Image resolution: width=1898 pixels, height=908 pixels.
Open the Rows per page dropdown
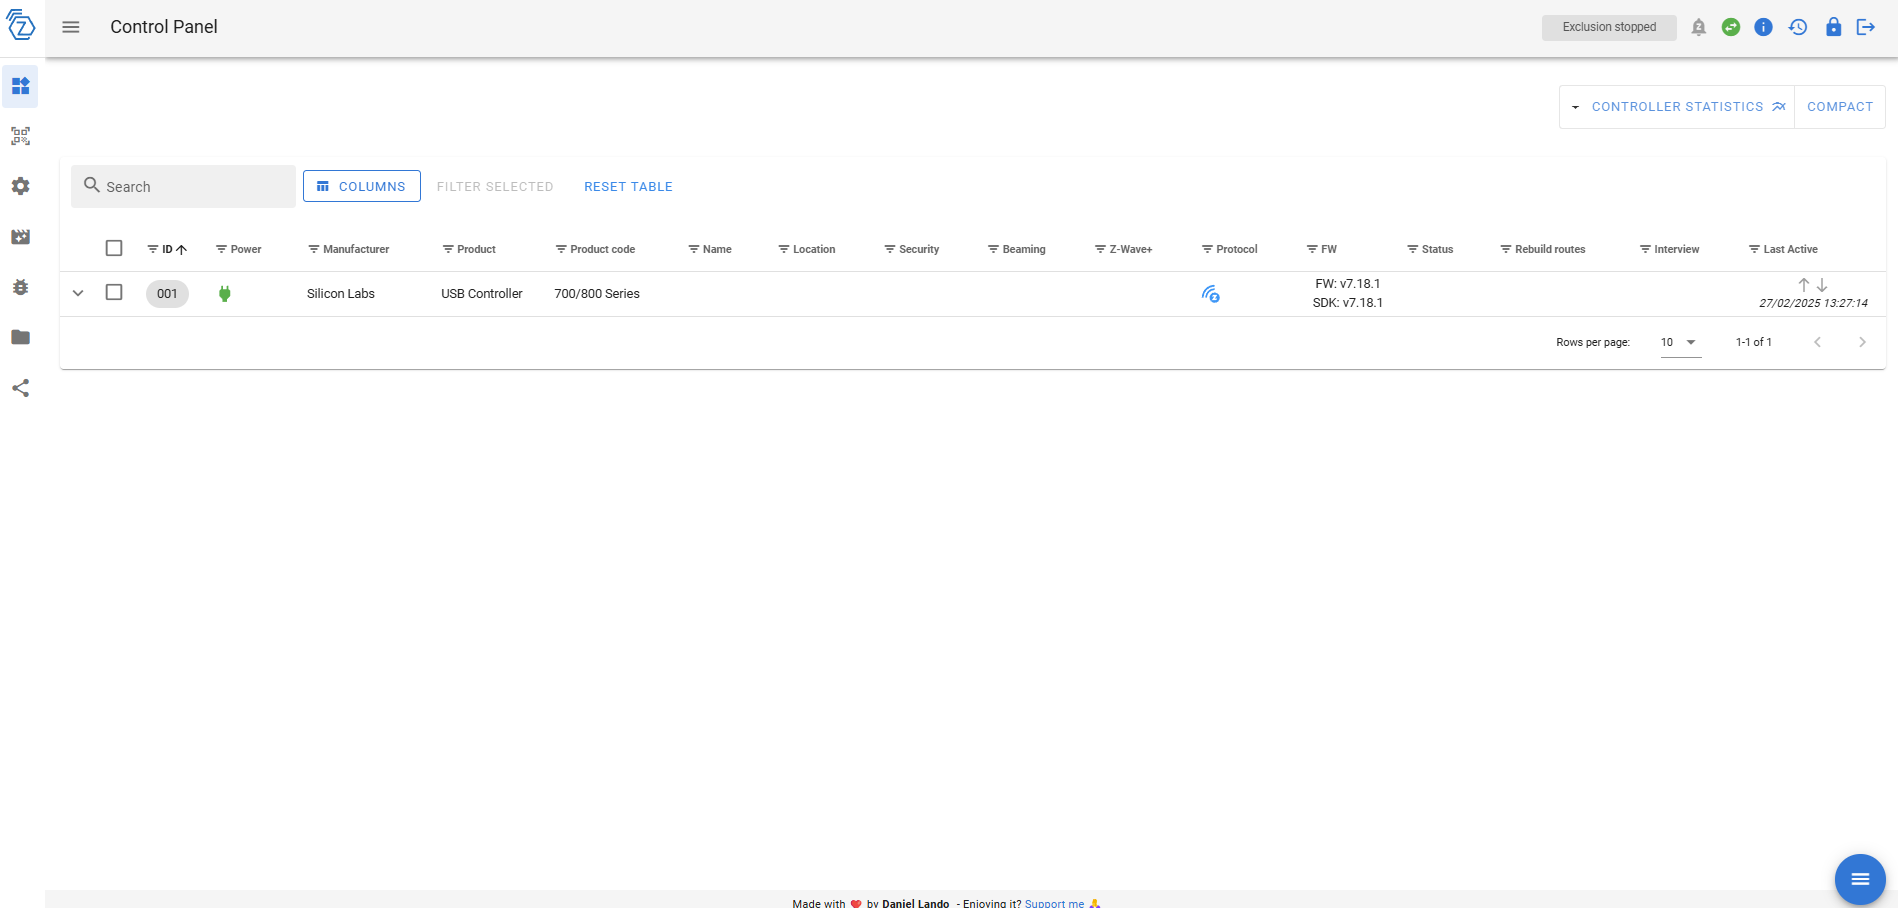[1680, 342]
